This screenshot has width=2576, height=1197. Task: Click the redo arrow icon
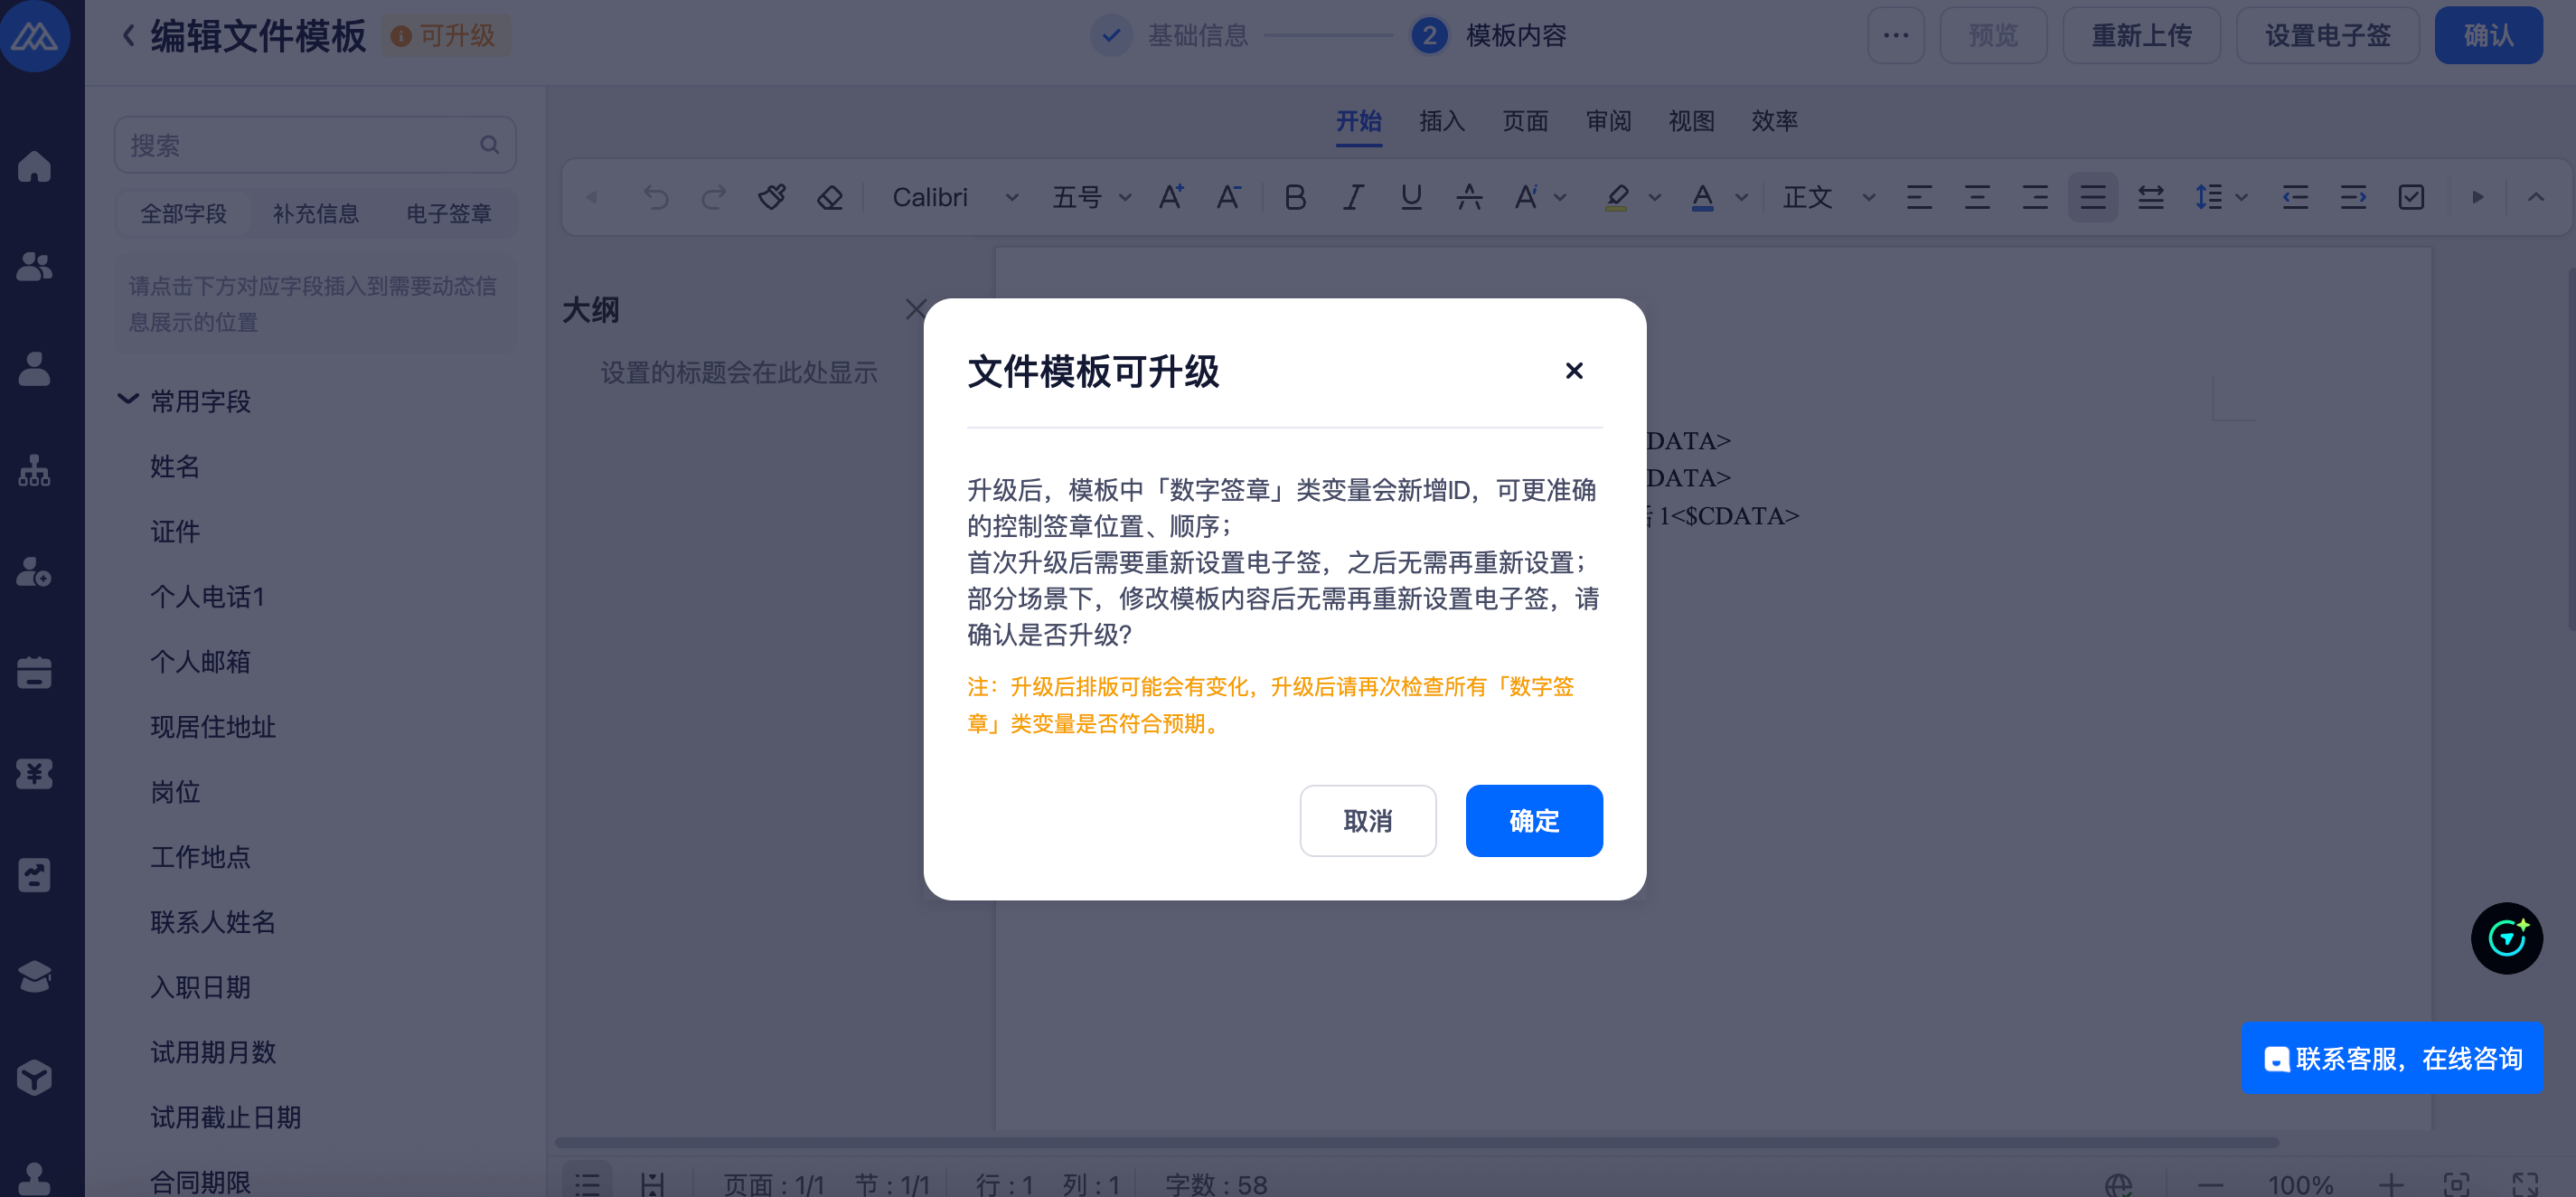click(x=713, y=197)
